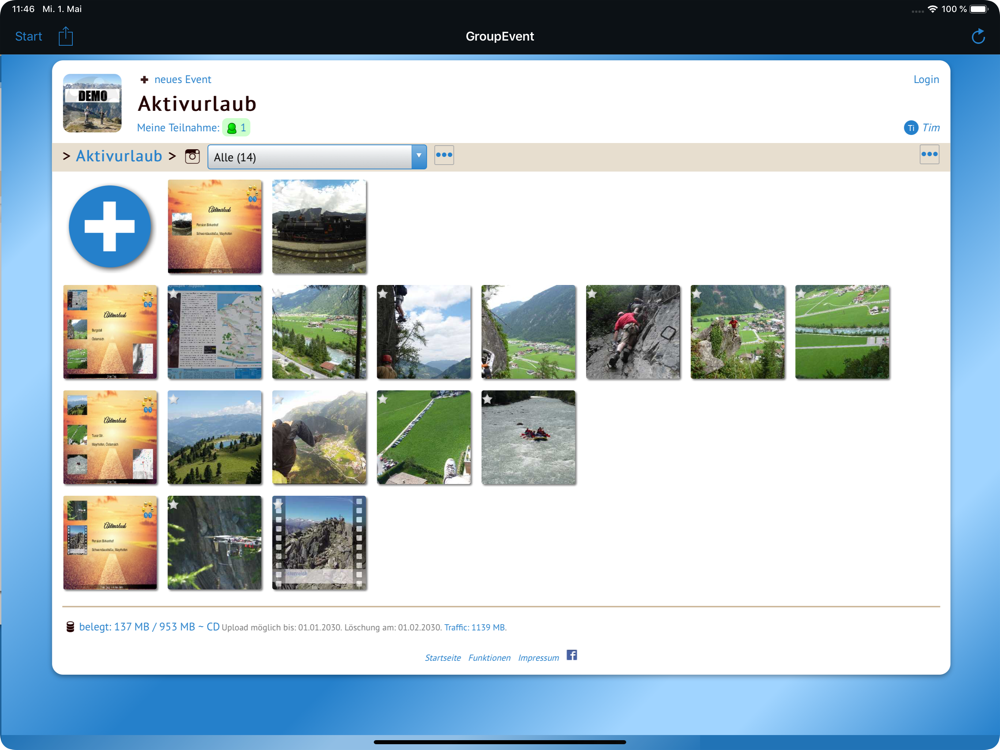1000x750 pixels.
Task: Toggle the star on mountain lake photo
Action: point(173,399)
